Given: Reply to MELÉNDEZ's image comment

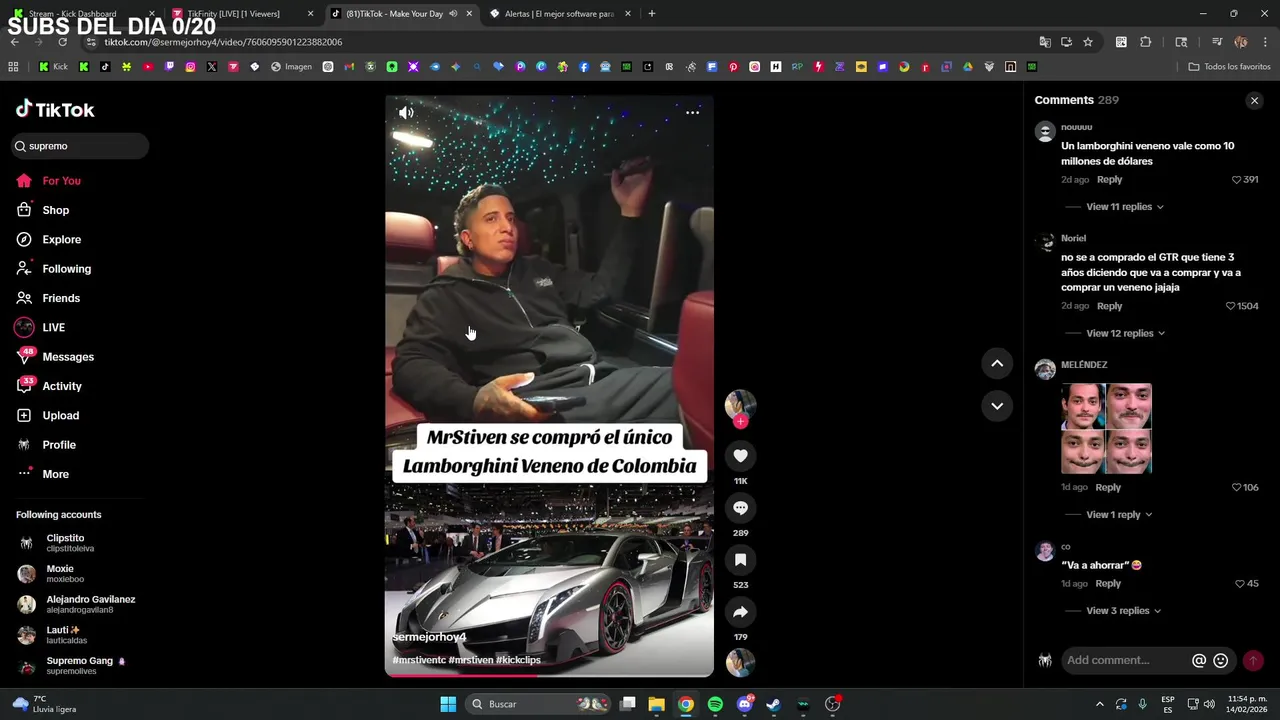Looking at the screenshot, I should pyautogui.click(x=1108, y=488).
